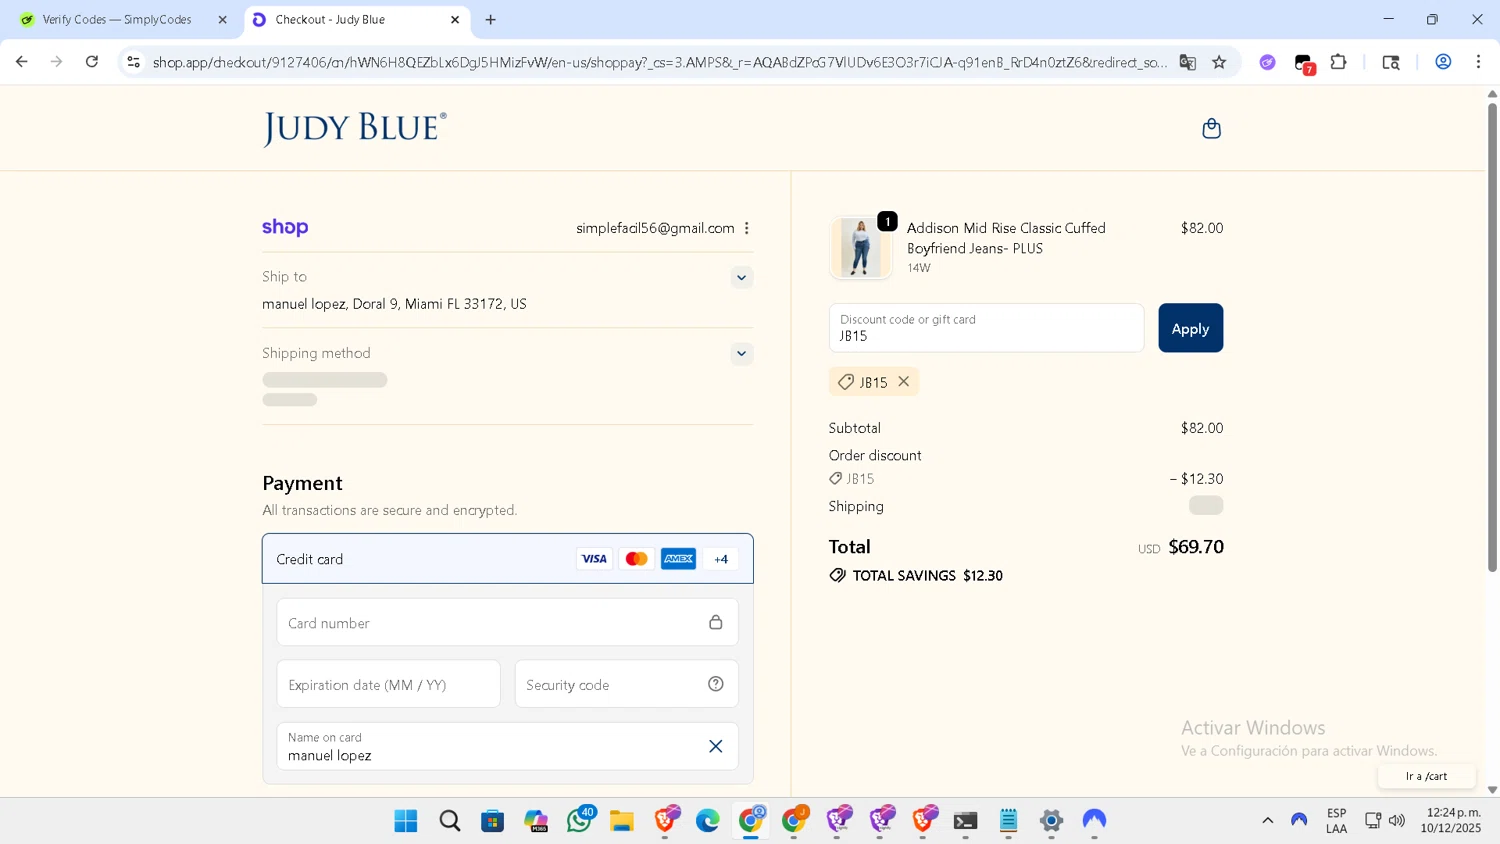Show hidden system tray icons
1500x844 pixels.
1267,820
